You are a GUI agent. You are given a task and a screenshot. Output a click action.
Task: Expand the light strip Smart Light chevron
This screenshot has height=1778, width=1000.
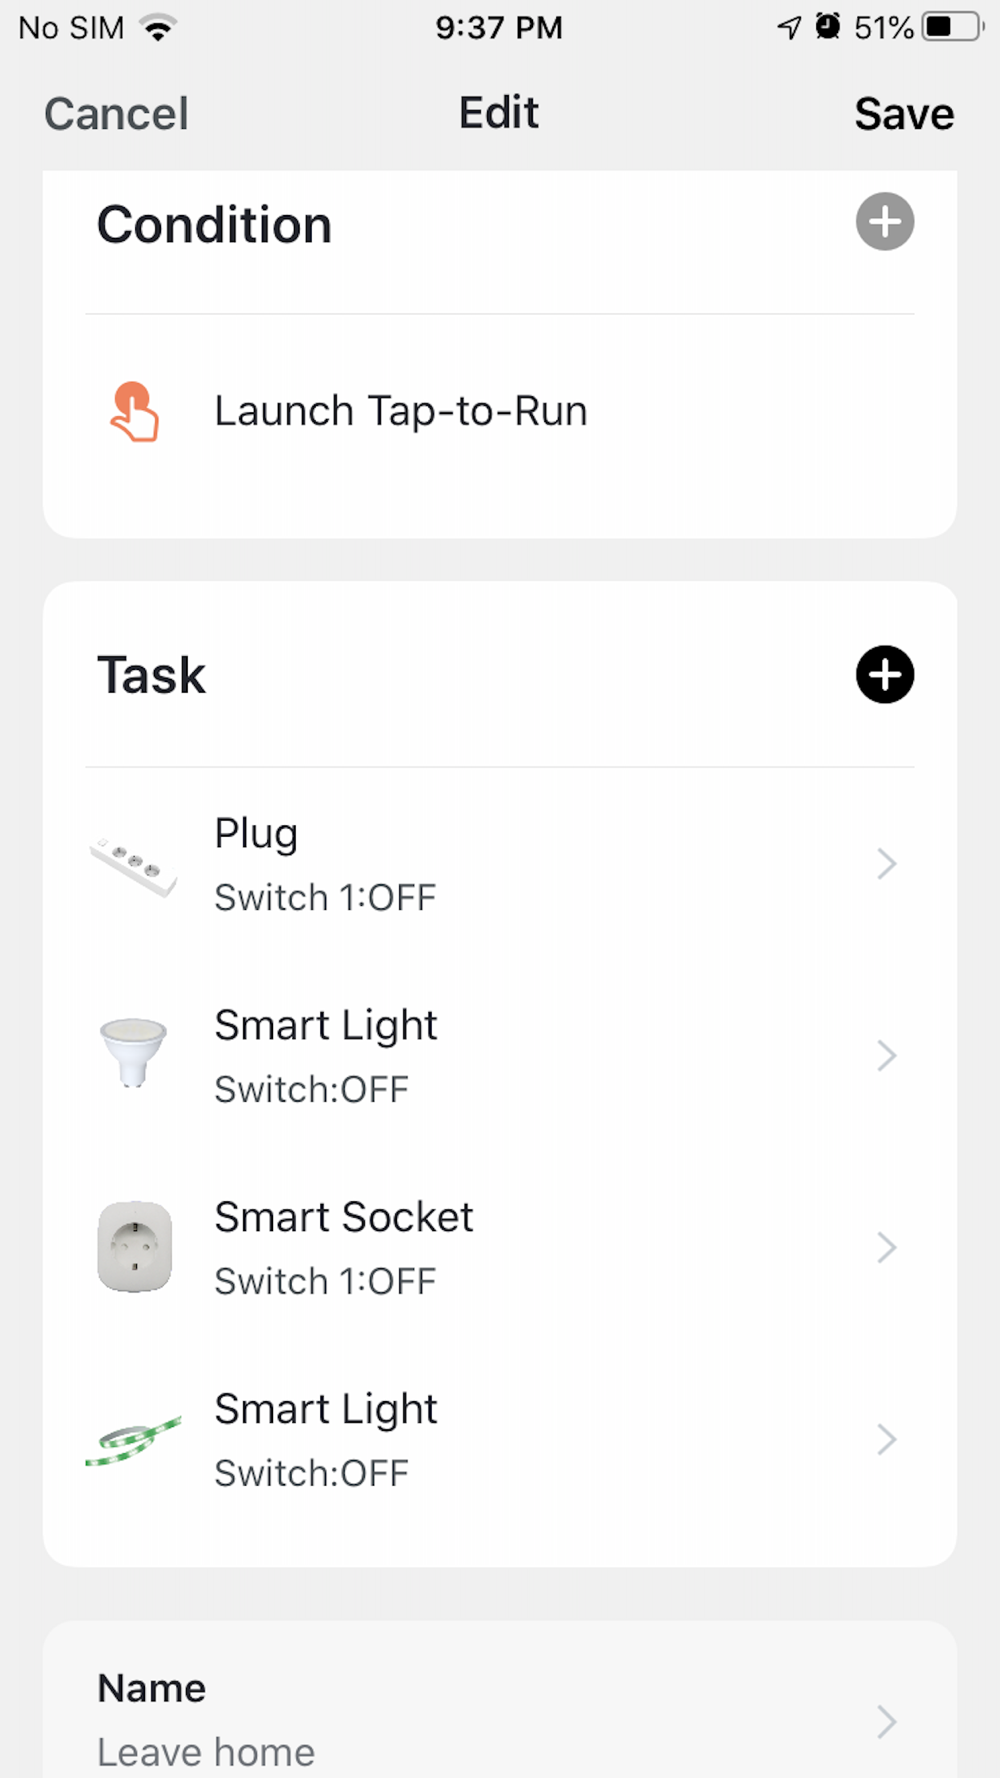tap(886, 1440)
